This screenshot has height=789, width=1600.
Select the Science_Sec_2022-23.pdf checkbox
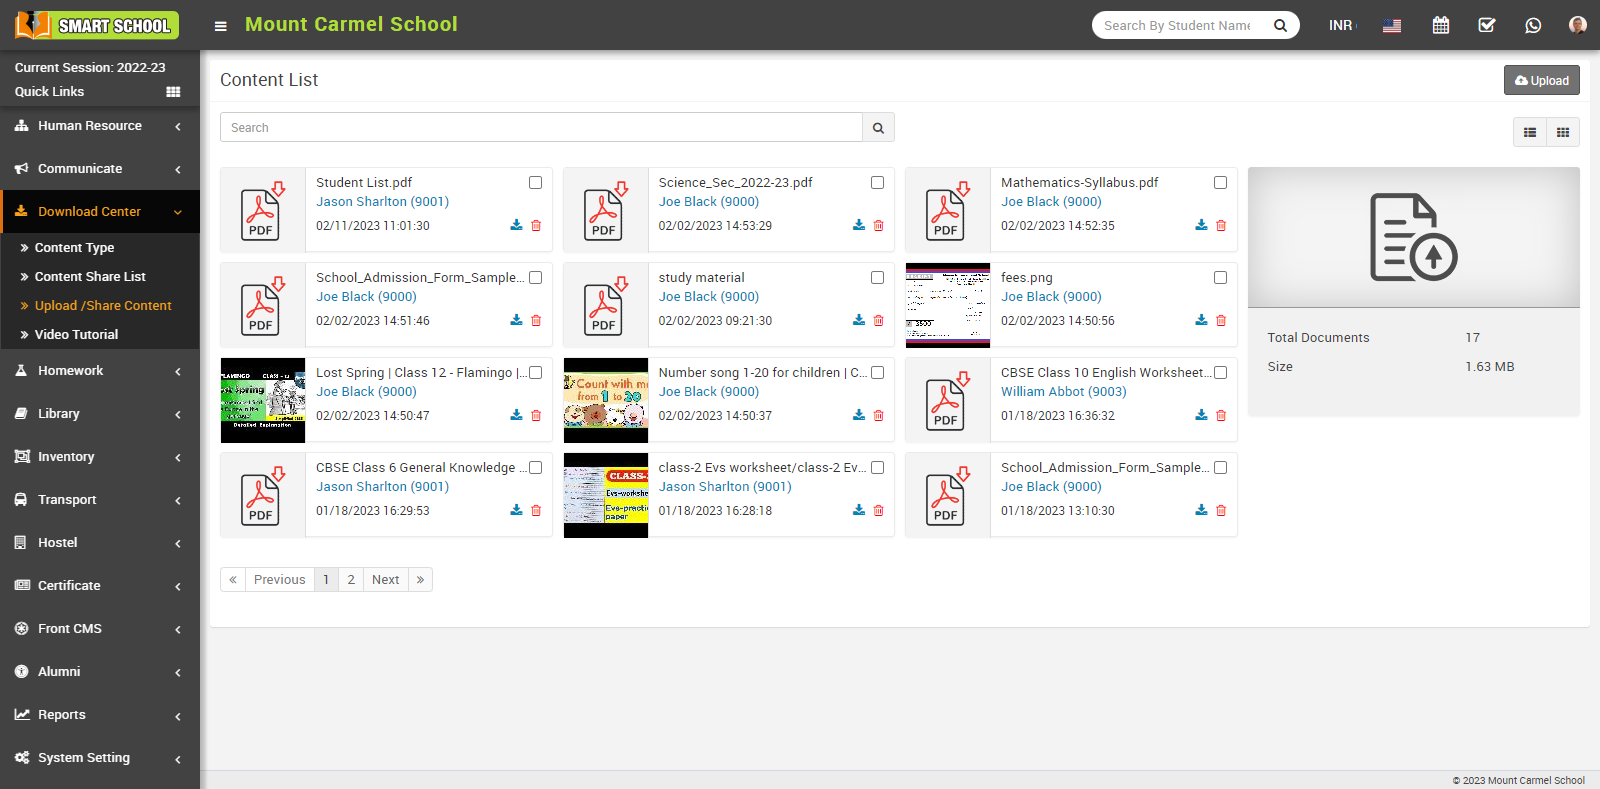pos(877,182)
